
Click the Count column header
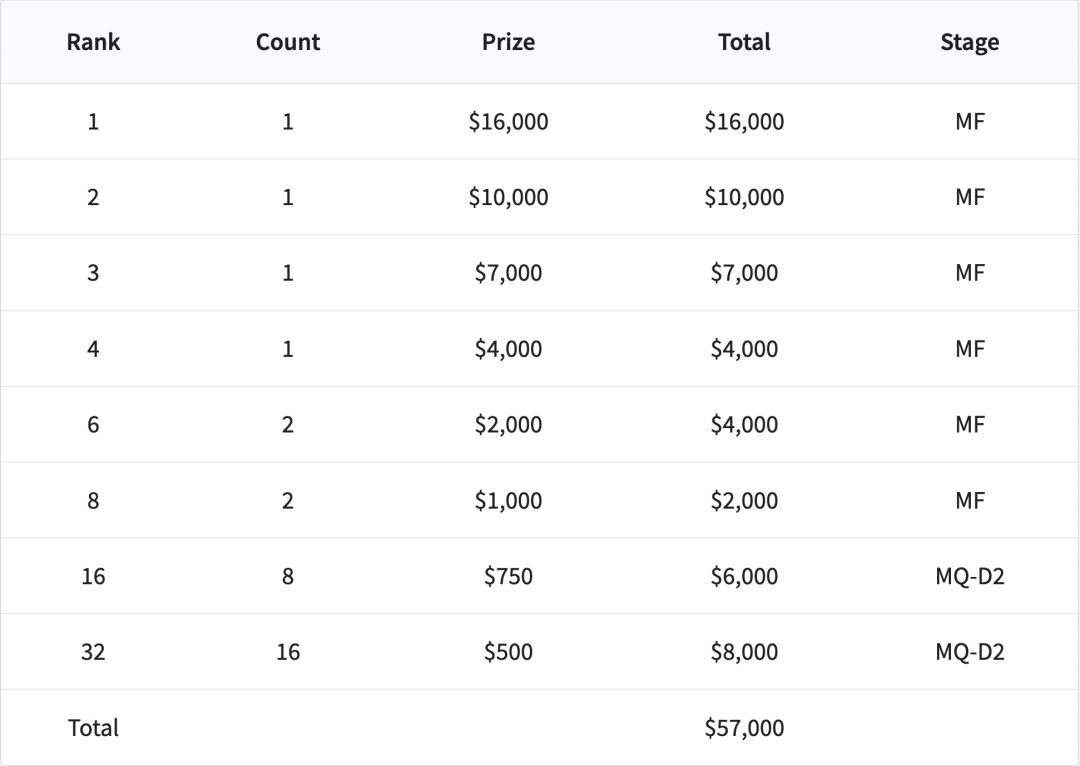288,42
